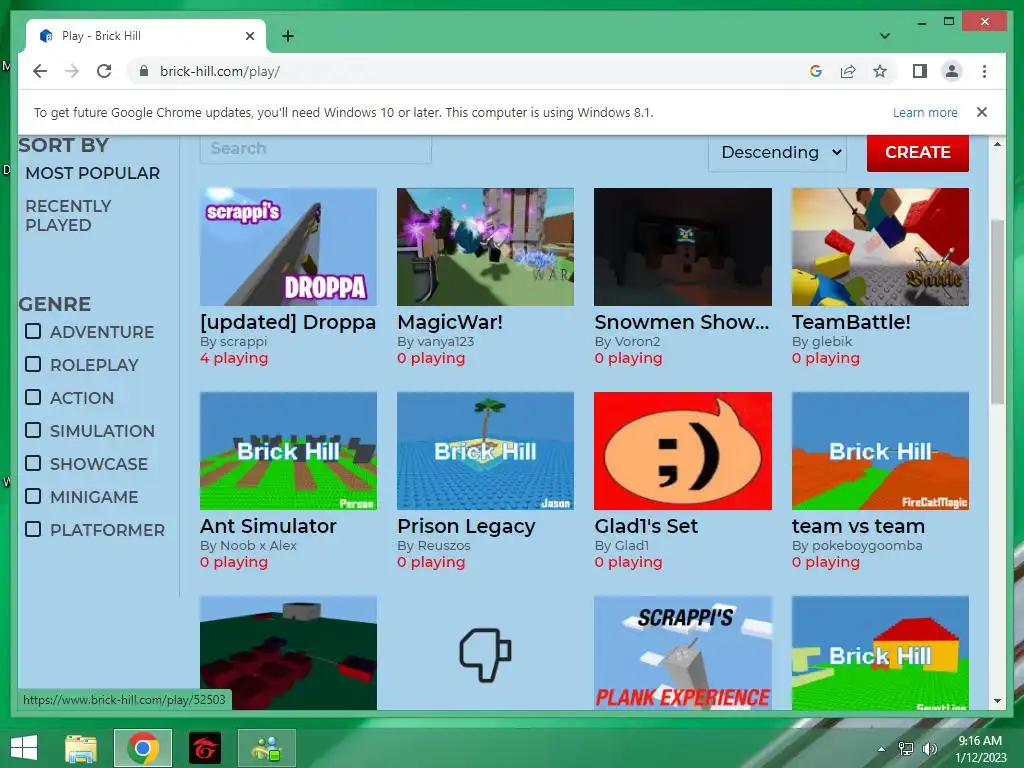Image resolution: width=1024 pixels, height=768 pixels.
Task: Click the red CREATE button
Action: 918,153
